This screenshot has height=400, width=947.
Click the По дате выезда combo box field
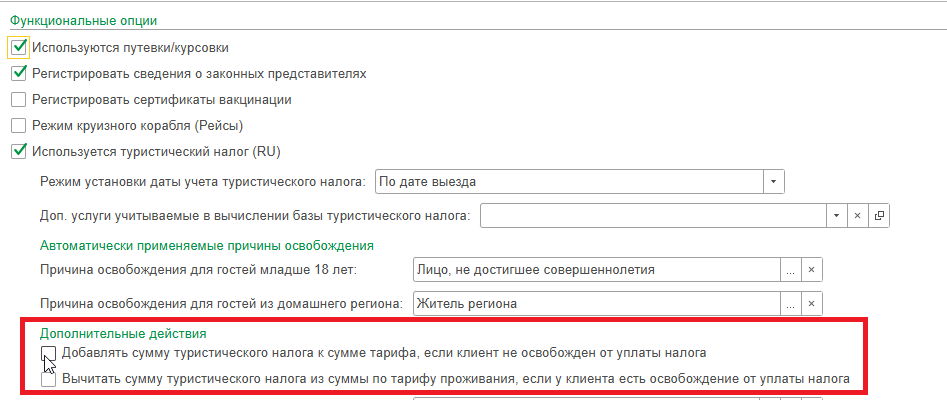click(570, 182)
